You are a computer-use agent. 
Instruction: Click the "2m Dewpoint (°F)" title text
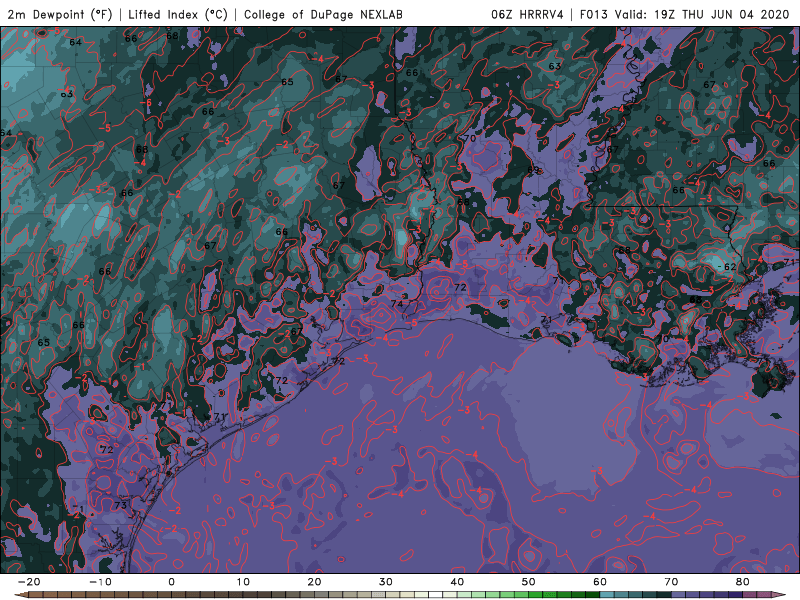pyautogui.click(x=60, y=14)
